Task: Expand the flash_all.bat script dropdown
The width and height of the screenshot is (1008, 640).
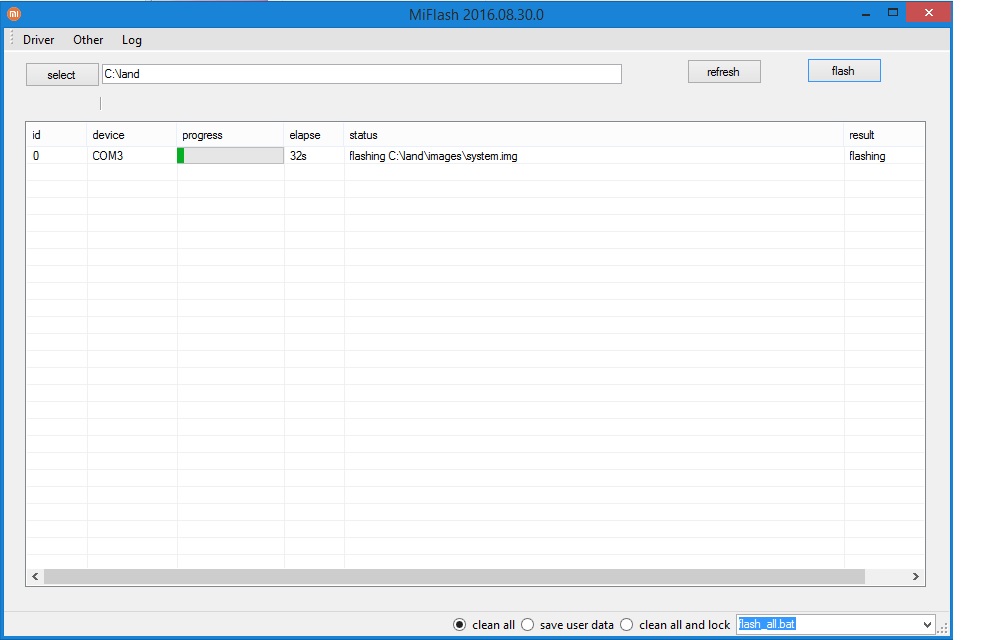Action: click(x=925, y=625)
